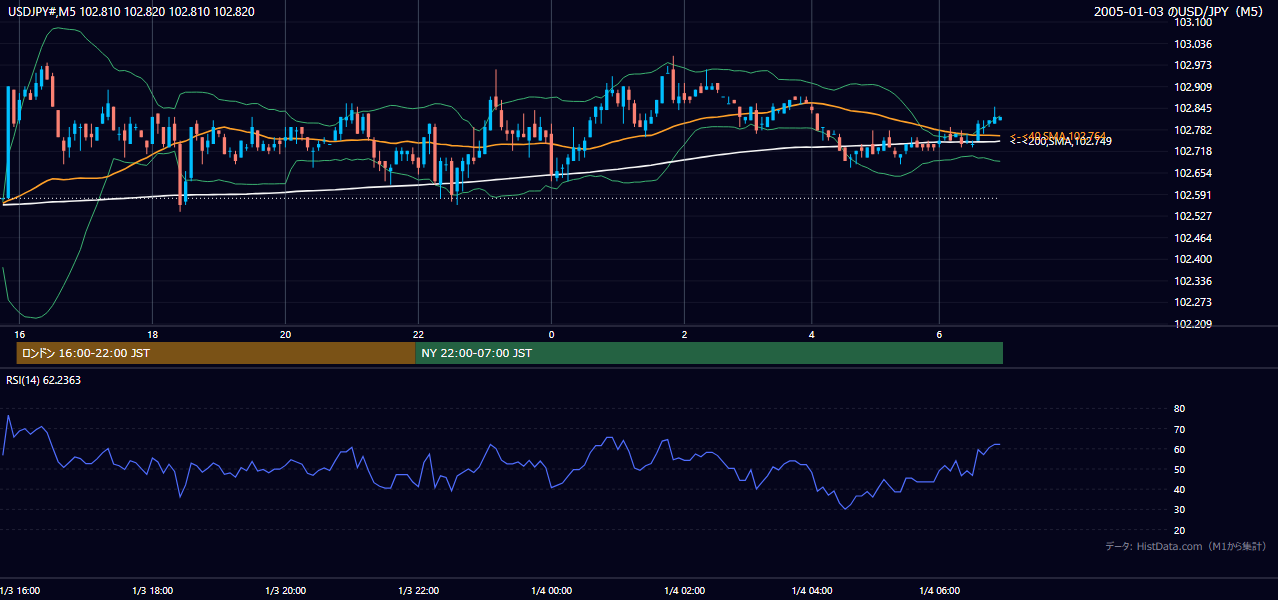
Task: Click price axis value 102.718
Action: 1193,151
